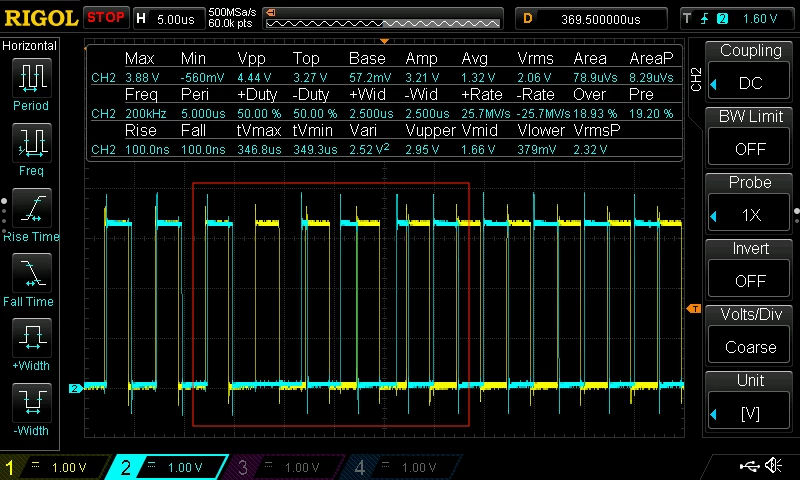800x480 pixels.
Task: Click the waveform memory overview bar
Action: click(x=383, y=19)
